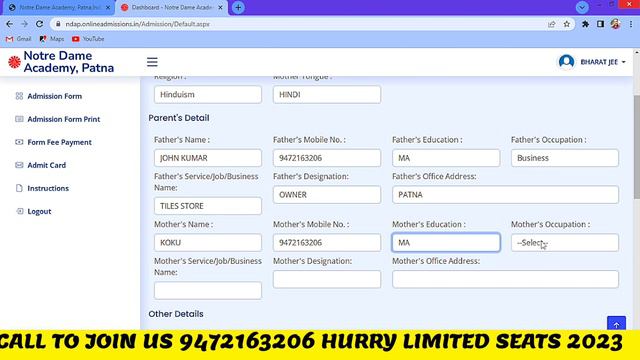640x360 pixels.
Task: Click Chrome profile picture icon
Action: point(616,24)
